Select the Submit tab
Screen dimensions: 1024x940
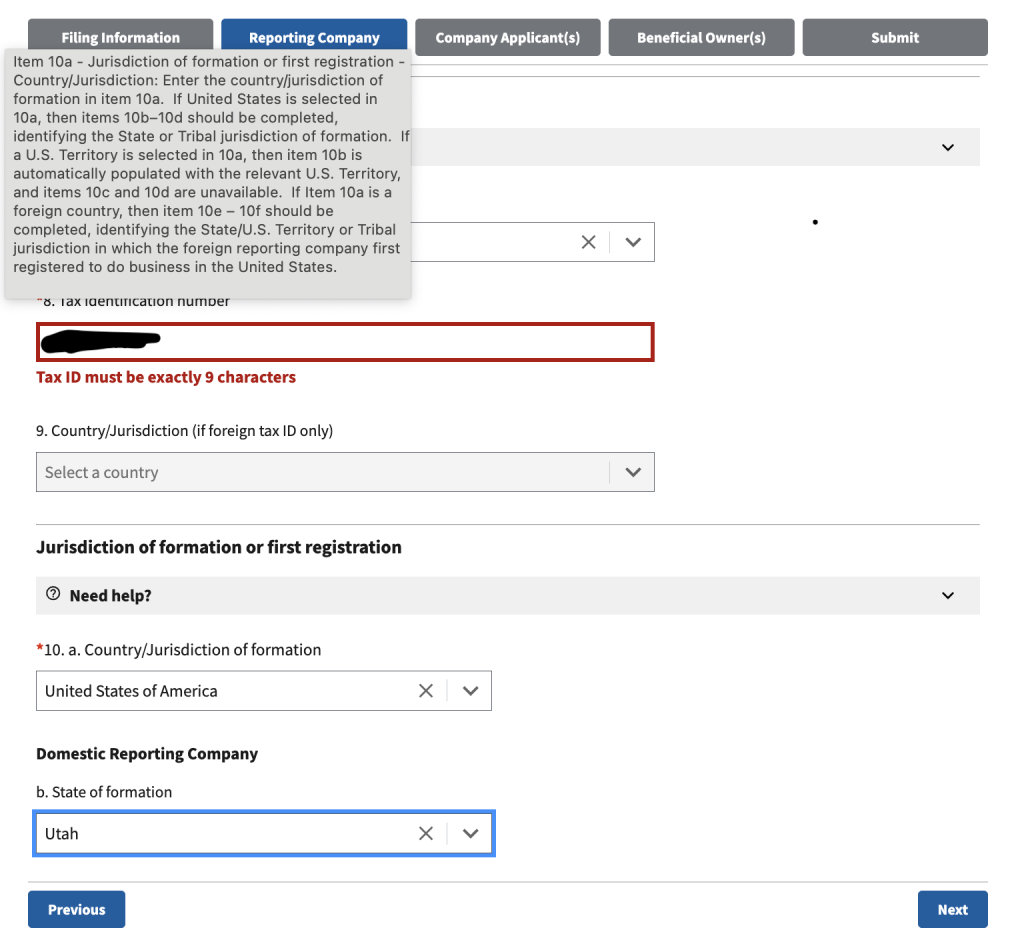894,38
